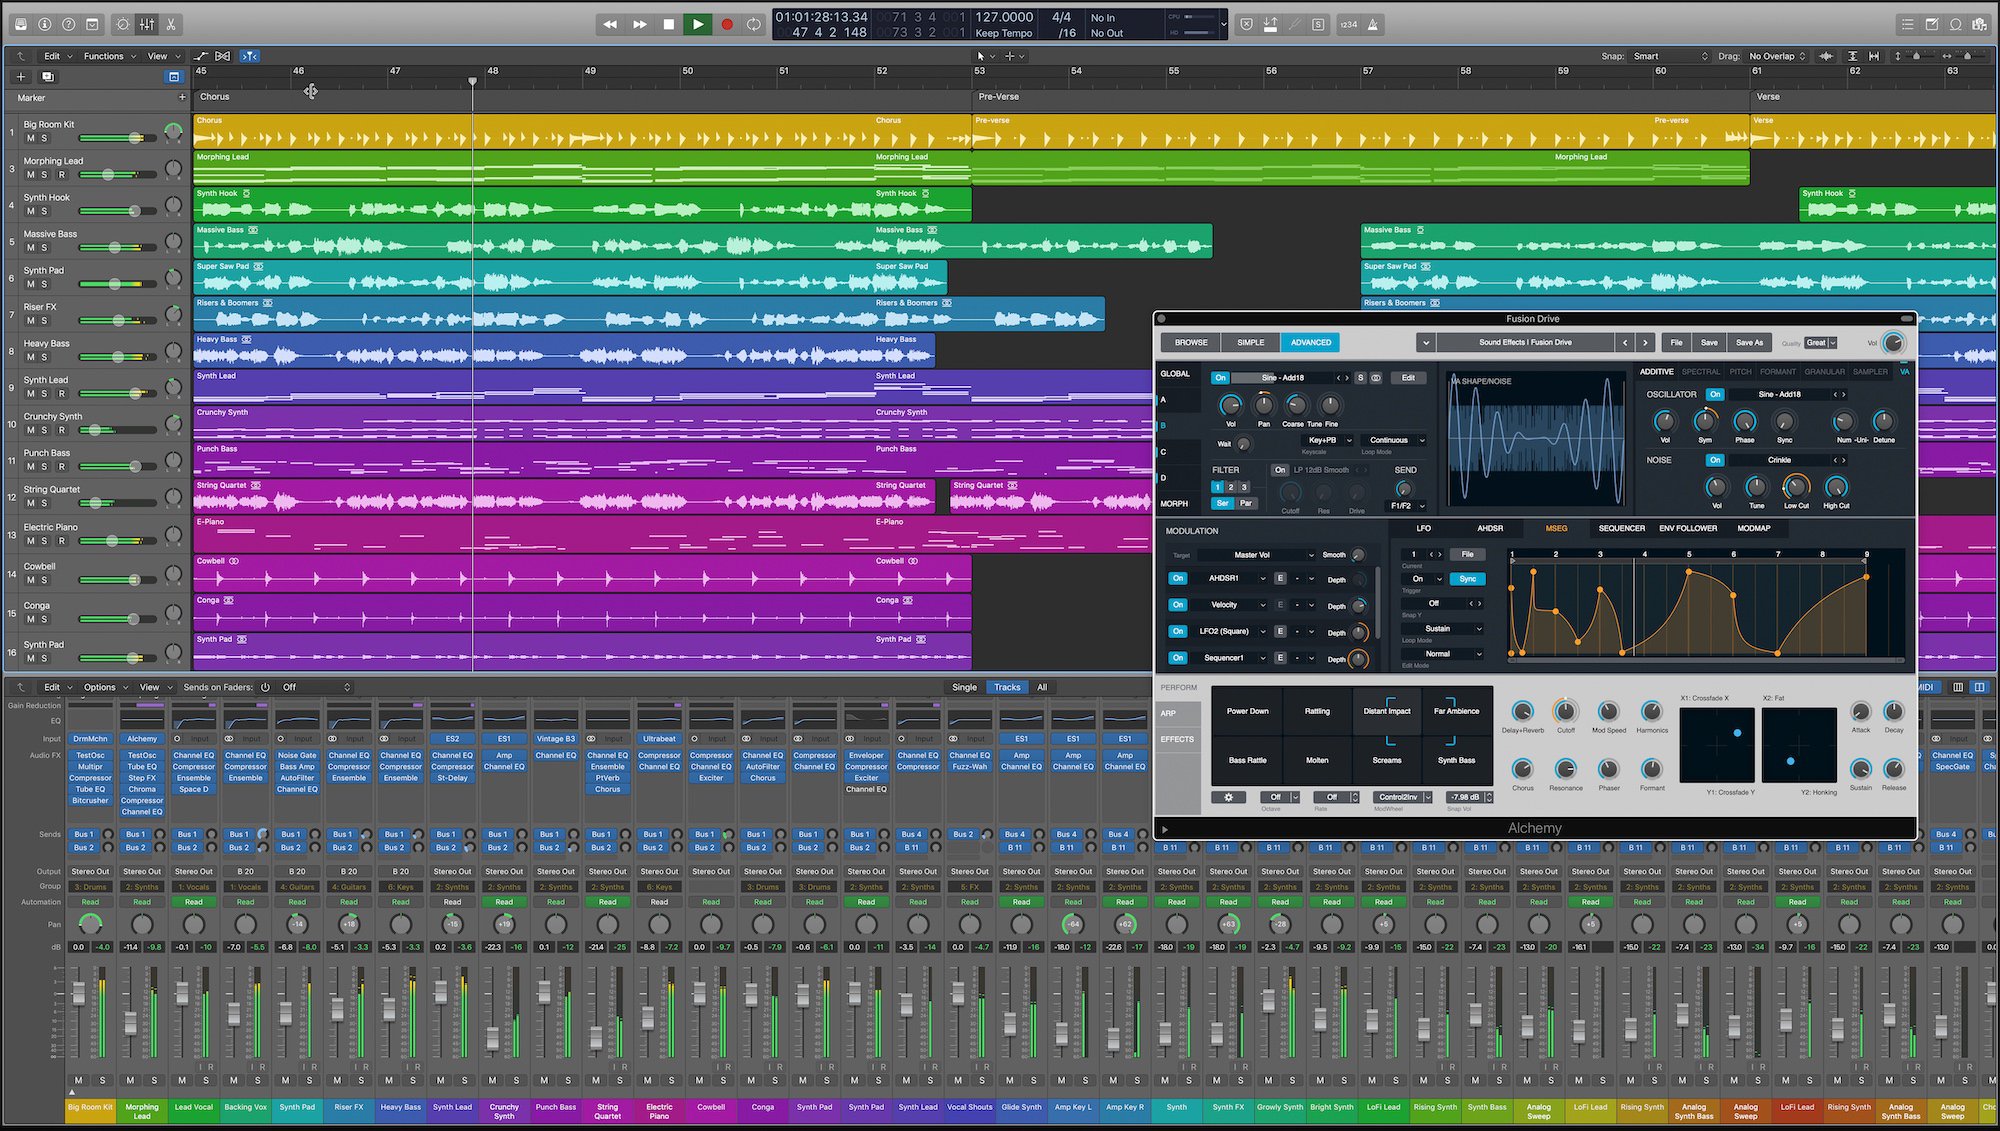The width and height of the screenshot is (2000, 1131).
Task: Toggle Cycle mode in transport
Action: point(754,24)
